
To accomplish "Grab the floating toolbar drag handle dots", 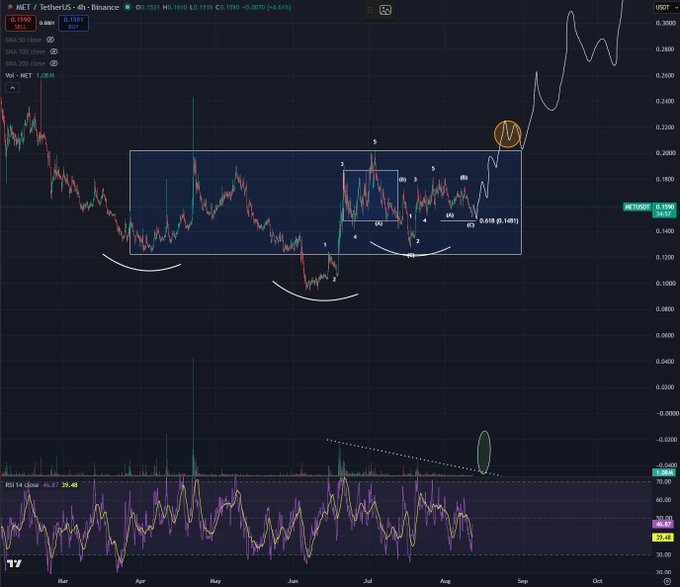I will [x=370, y=10].
